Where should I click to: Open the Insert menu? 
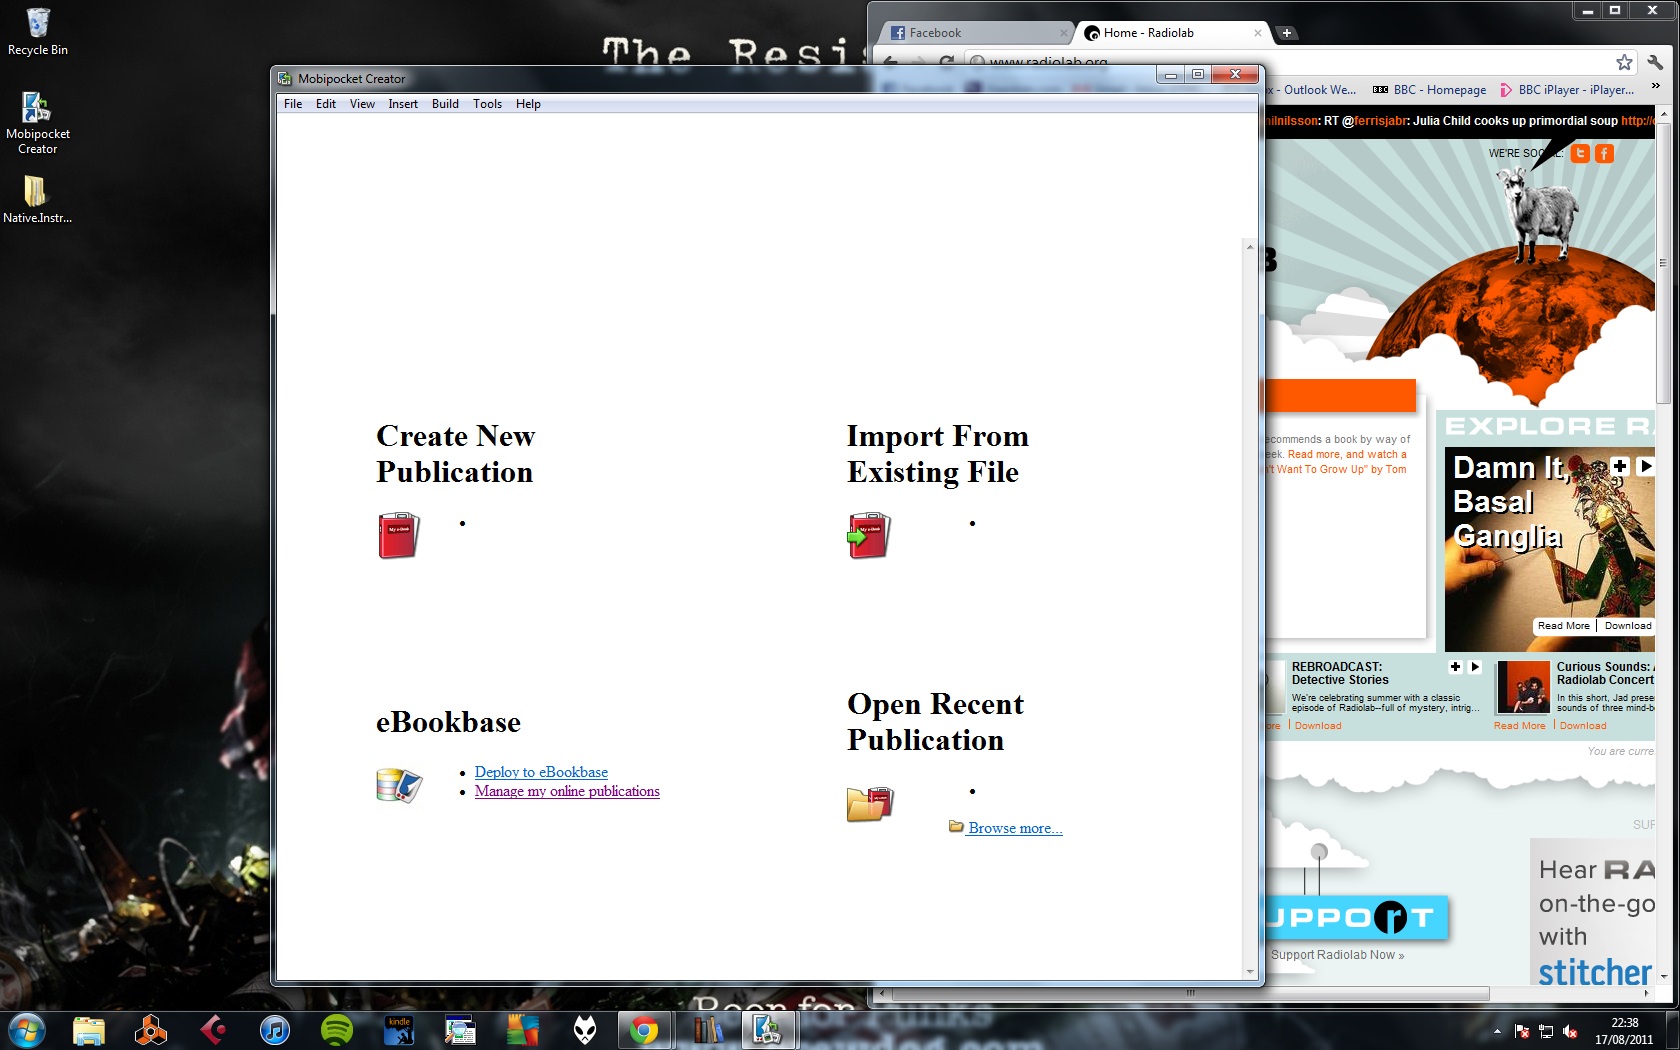pyautogui.click(x=403, y=104)
